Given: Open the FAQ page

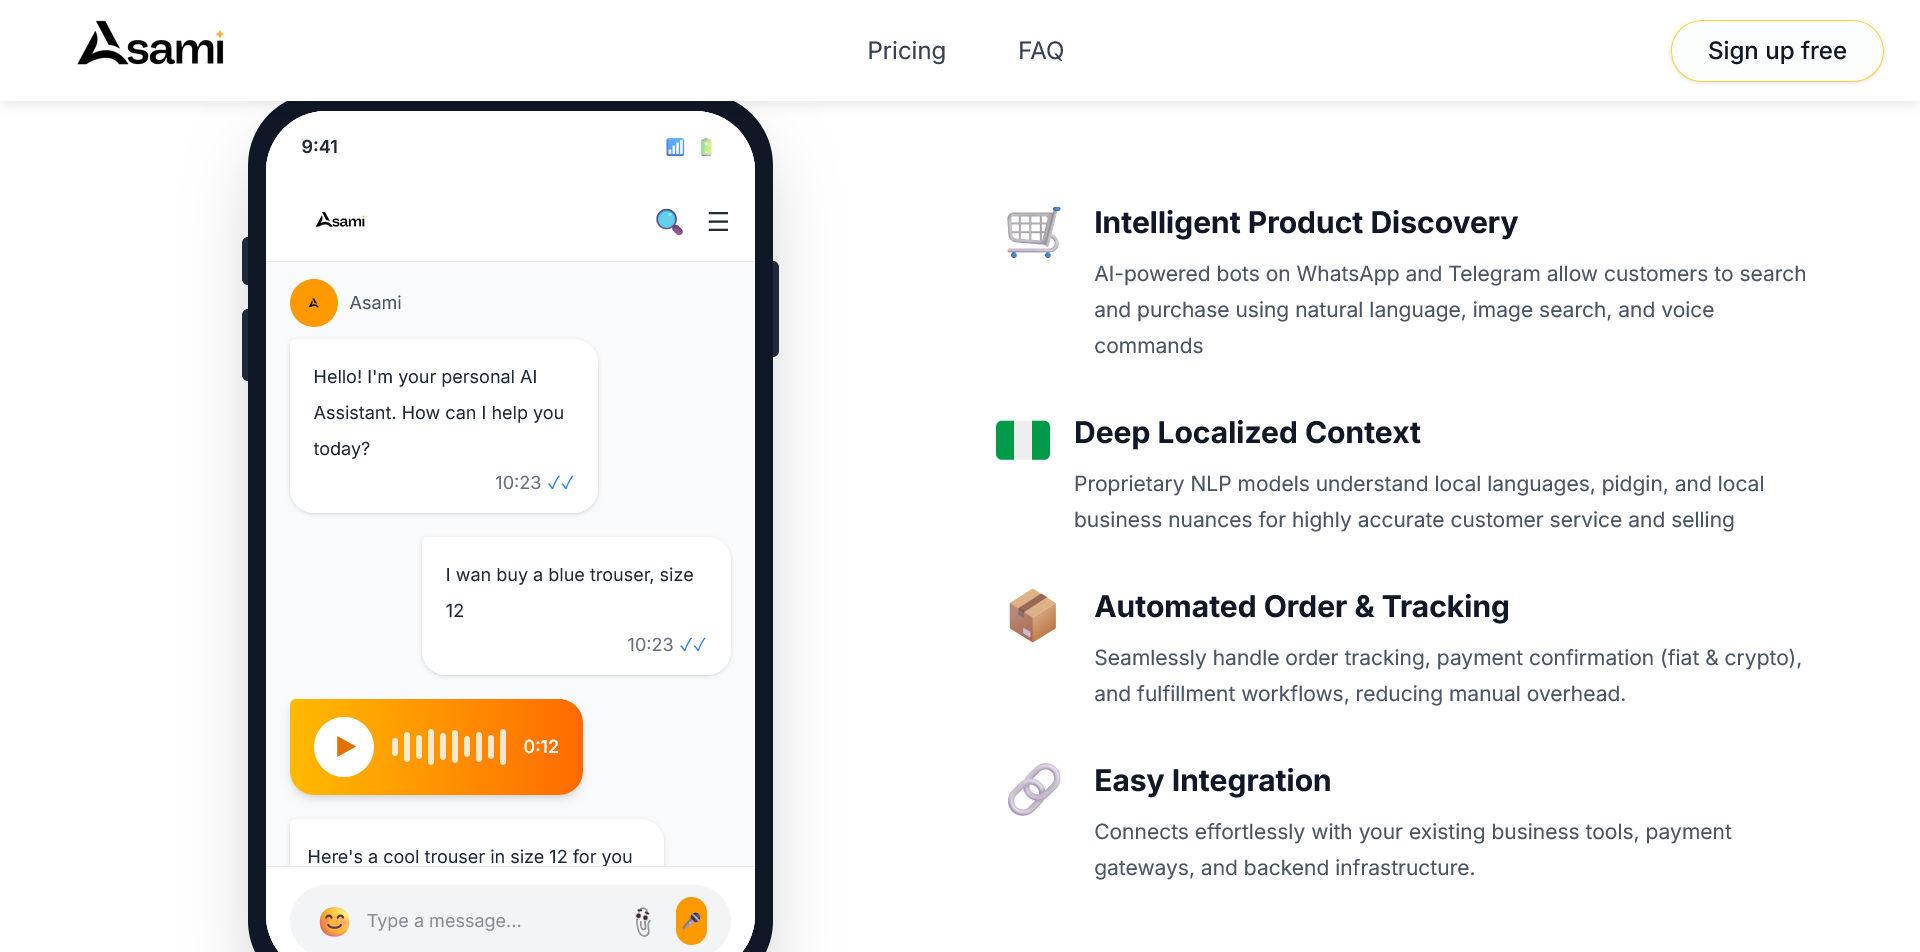Looking at the screenshot, I should click(1040, 51).
